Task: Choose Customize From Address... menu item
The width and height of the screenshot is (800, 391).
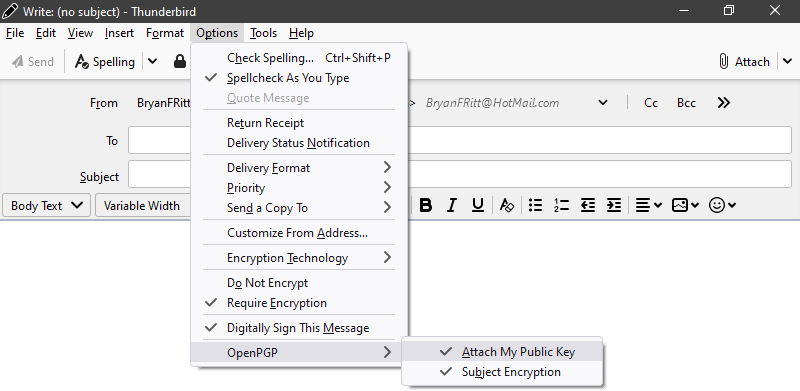Action: pyautogui.click(x=299, y=233)
